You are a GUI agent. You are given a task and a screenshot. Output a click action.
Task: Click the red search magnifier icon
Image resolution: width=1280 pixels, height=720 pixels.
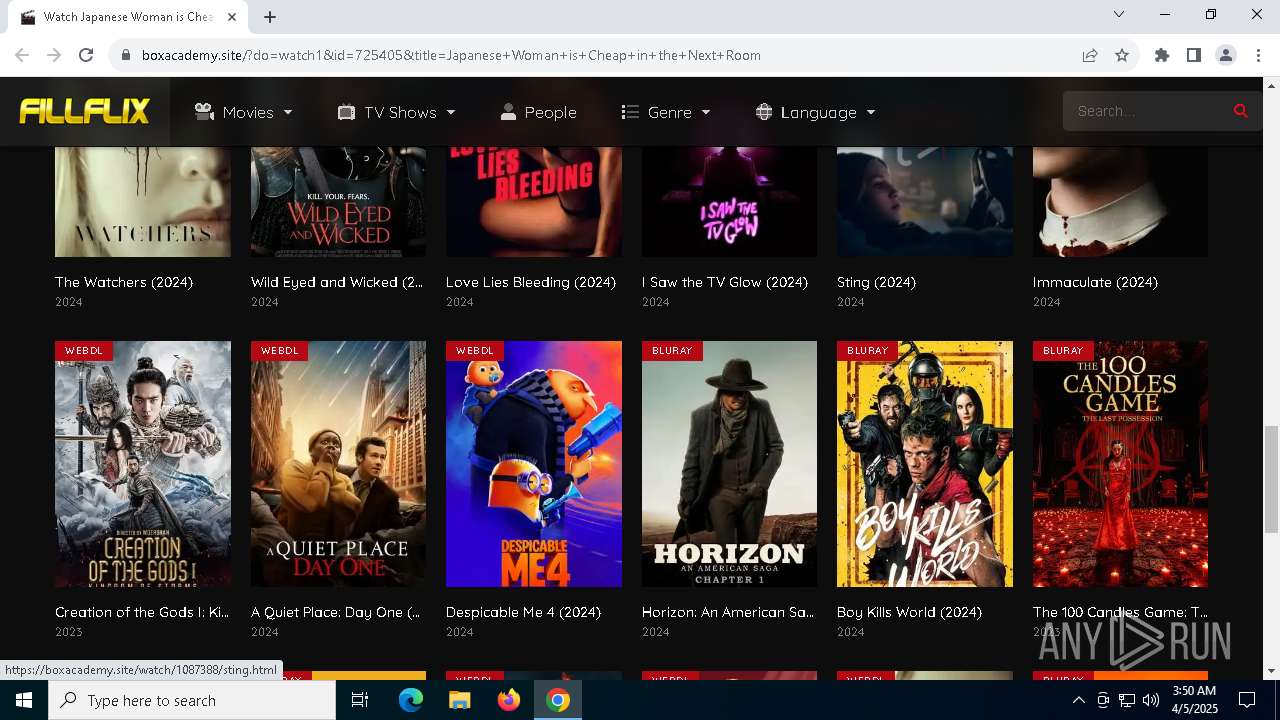(1241, 111)
